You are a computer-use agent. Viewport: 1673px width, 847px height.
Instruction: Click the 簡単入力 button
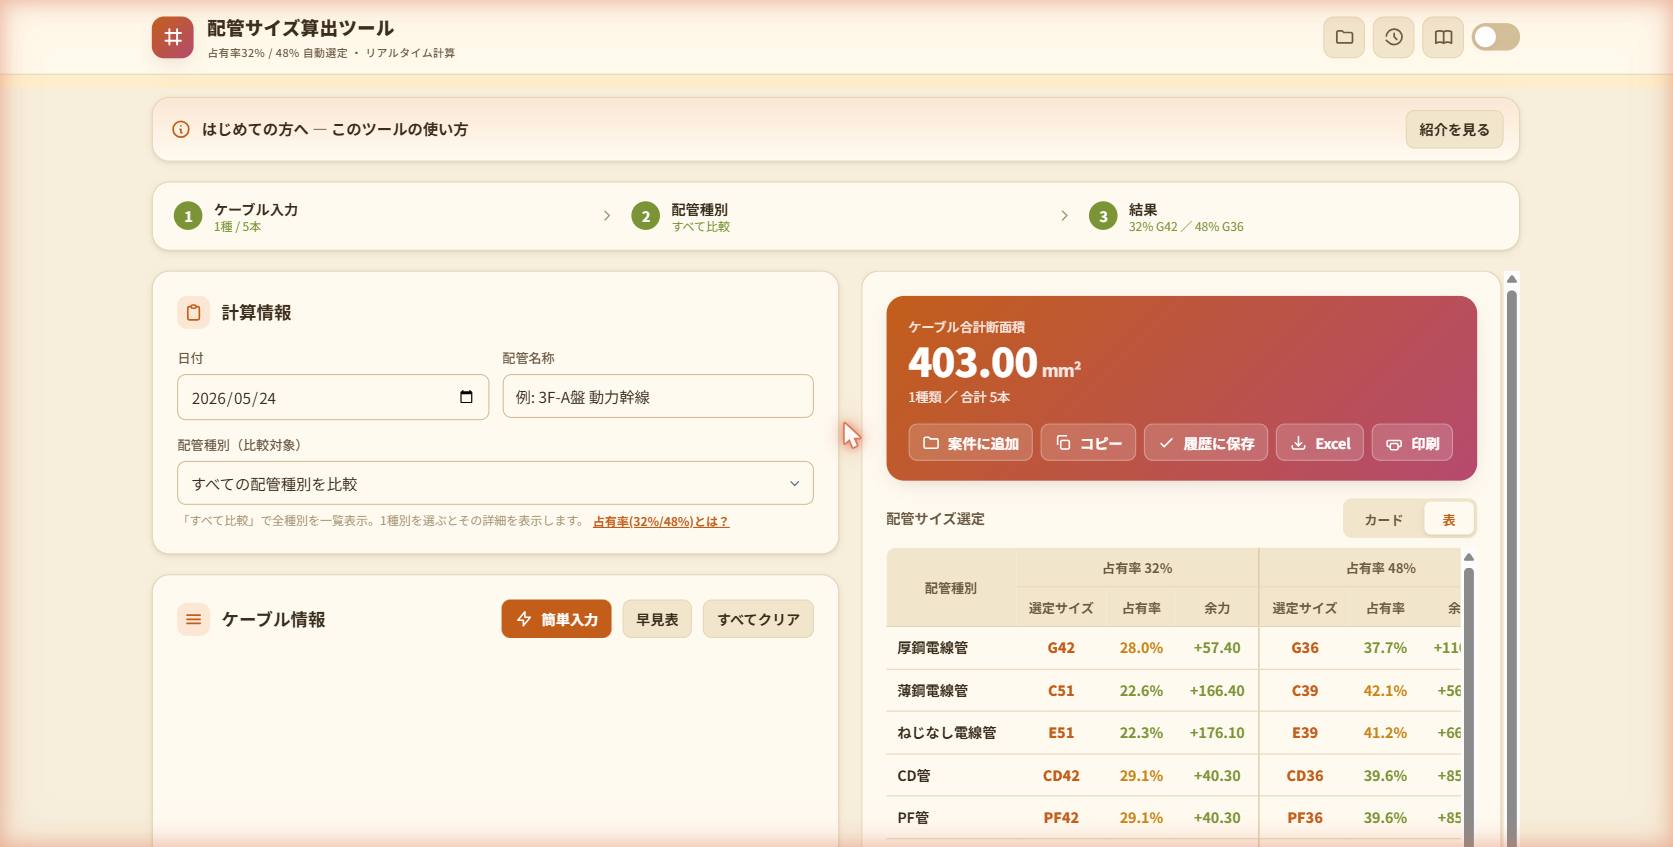556,619
